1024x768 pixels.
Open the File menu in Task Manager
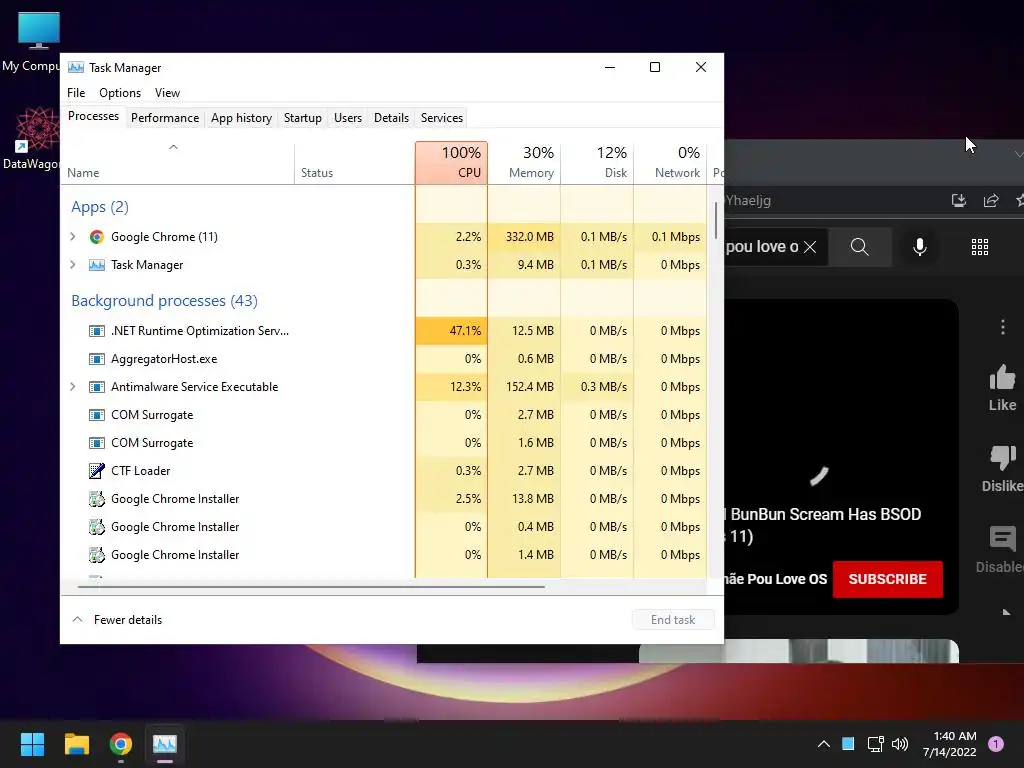(76, 93)
